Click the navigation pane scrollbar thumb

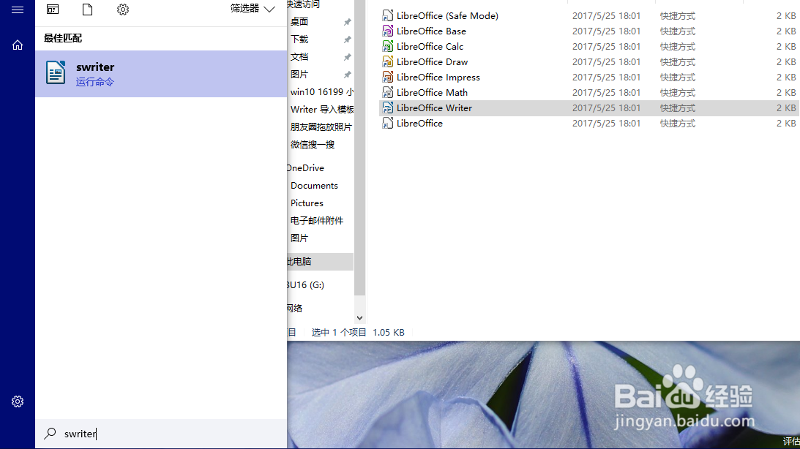click(359, 147)
